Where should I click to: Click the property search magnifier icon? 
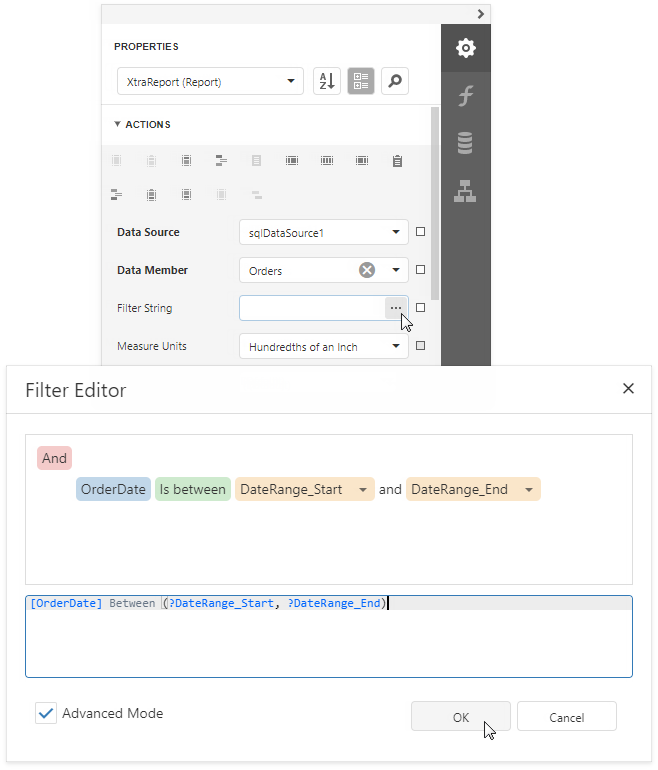pos(395,82)
